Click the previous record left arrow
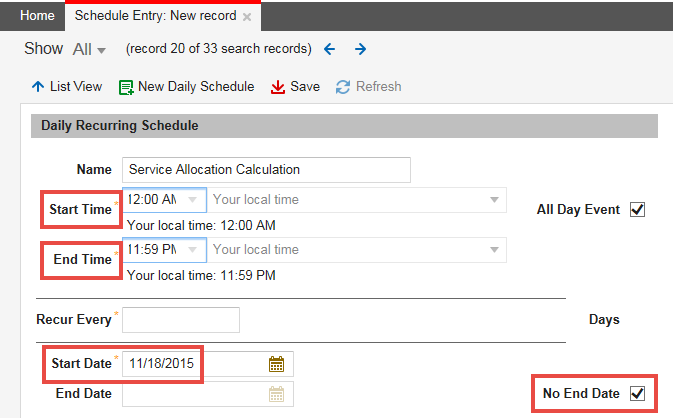This screenshot has width=673, height=418. coord(329,49)
